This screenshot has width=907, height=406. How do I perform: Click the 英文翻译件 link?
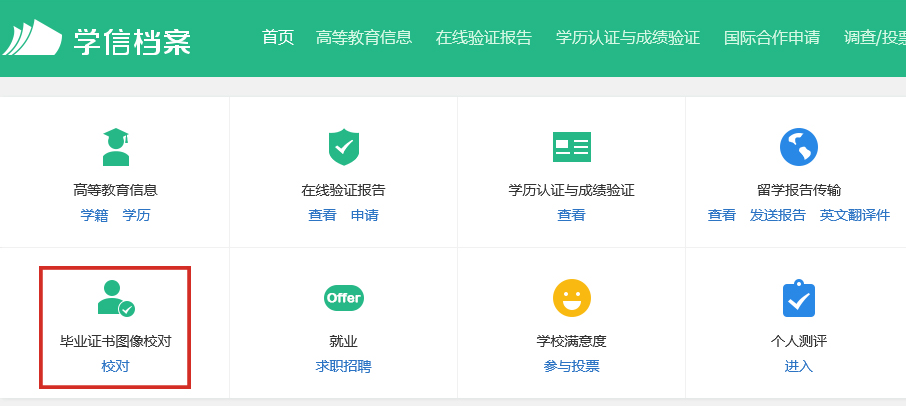pos(854,215)
